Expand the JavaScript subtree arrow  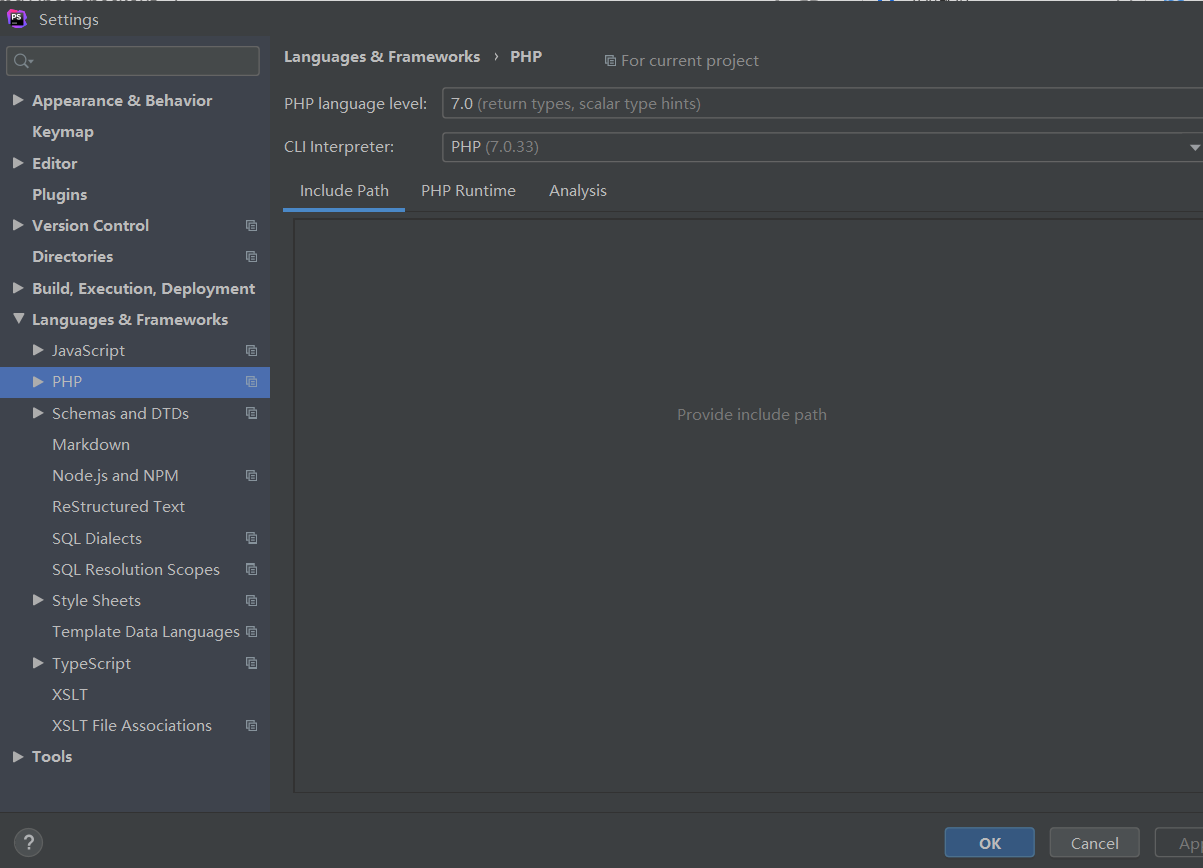[38, 350]
